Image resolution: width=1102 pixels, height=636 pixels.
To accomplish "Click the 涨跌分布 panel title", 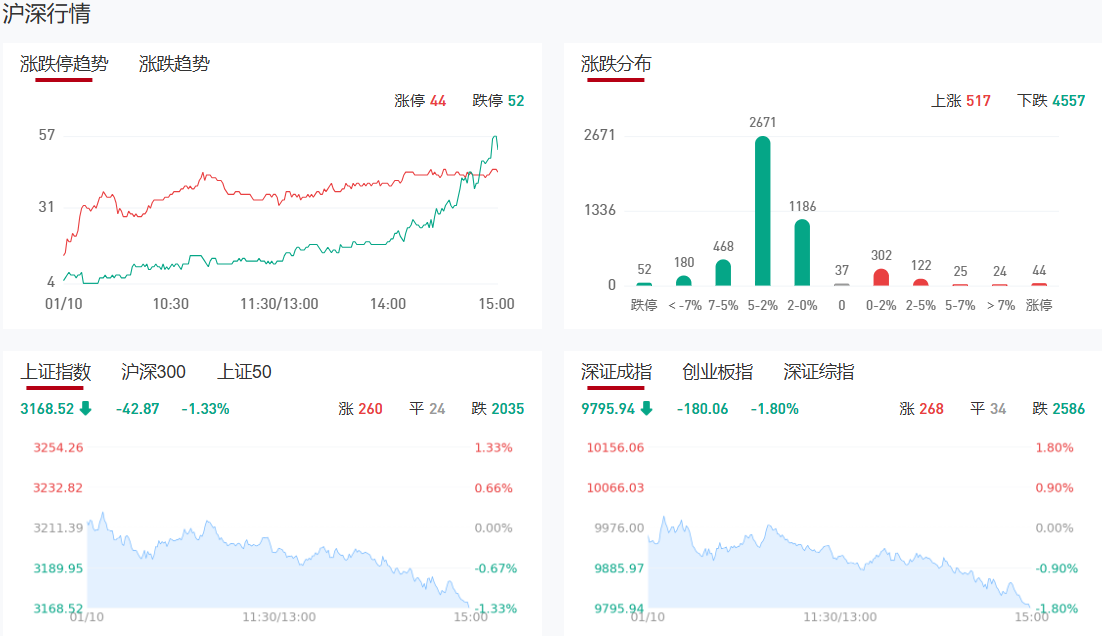I will pos(616,64).
